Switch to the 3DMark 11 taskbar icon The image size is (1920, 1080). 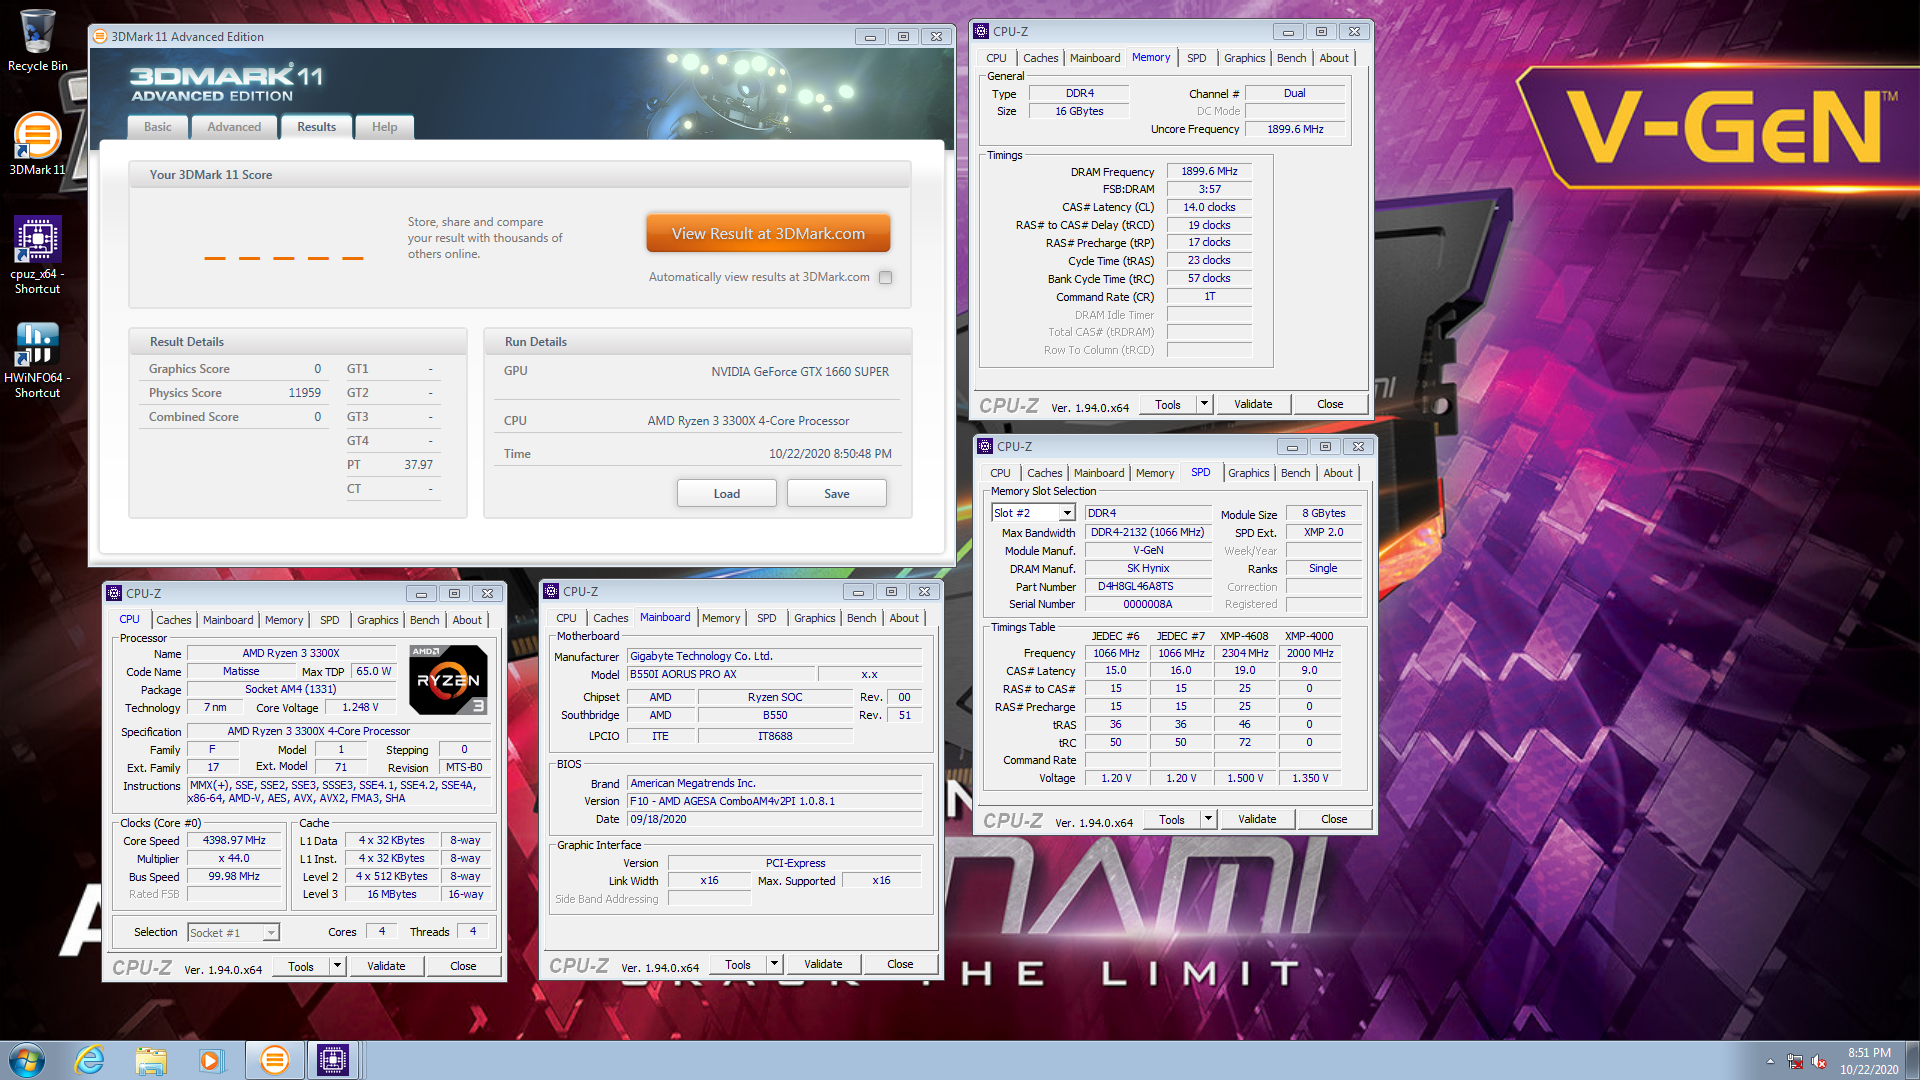coord(274,1060)
